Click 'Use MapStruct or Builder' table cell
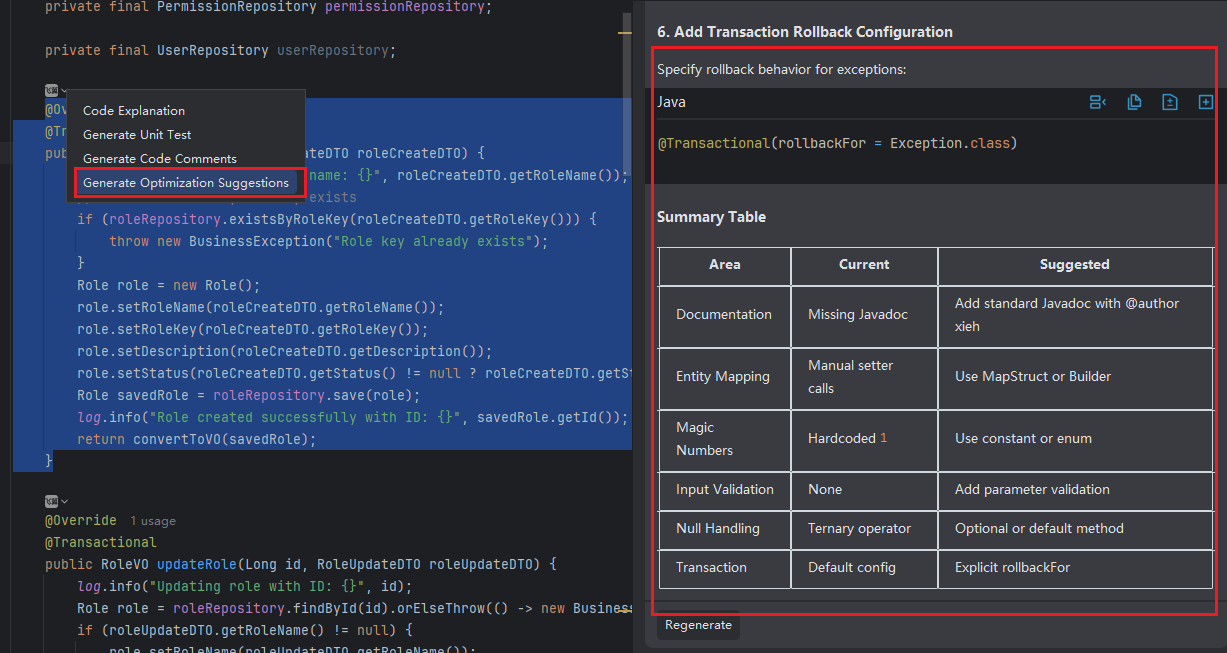The image size is (1227, 653). (1033, 376)
